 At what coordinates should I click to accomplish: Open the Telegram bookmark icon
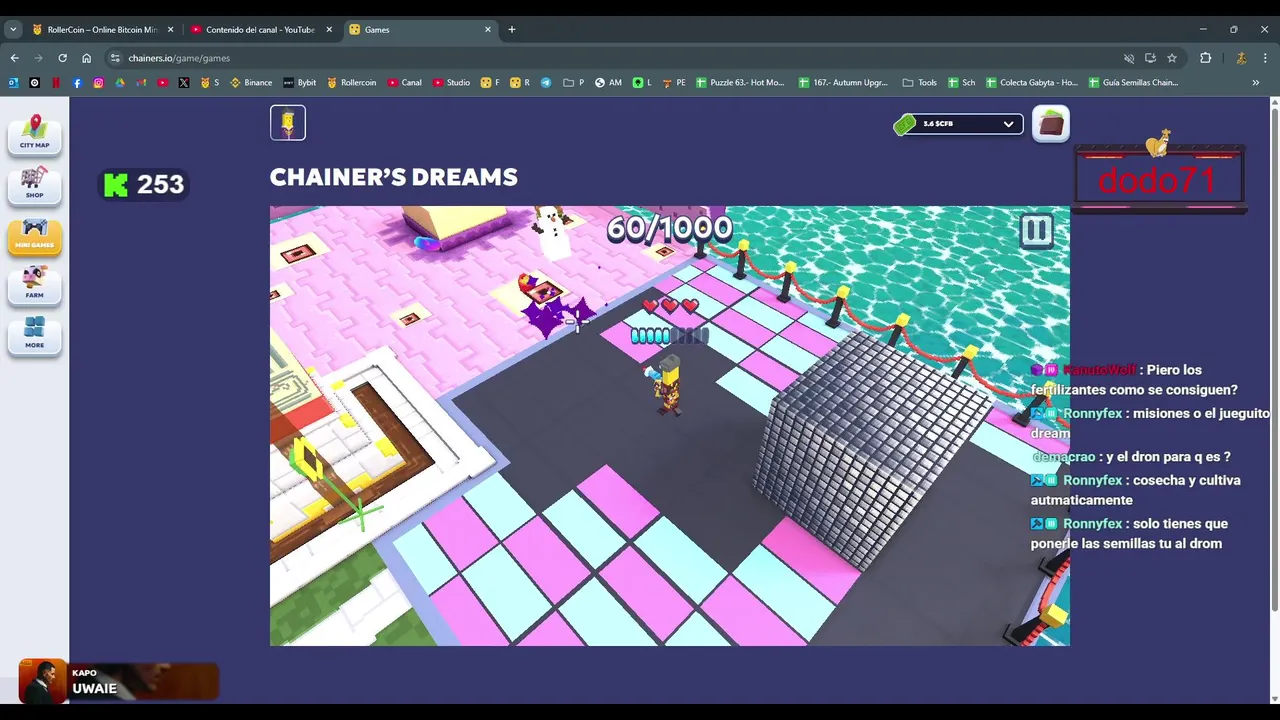coord(546,83)
